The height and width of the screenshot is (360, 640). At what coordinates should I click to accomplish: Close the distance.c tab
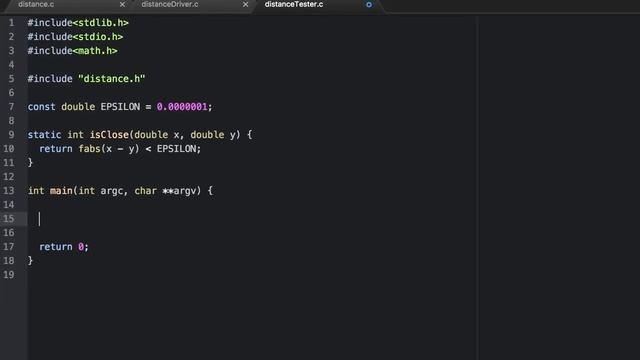122,4
